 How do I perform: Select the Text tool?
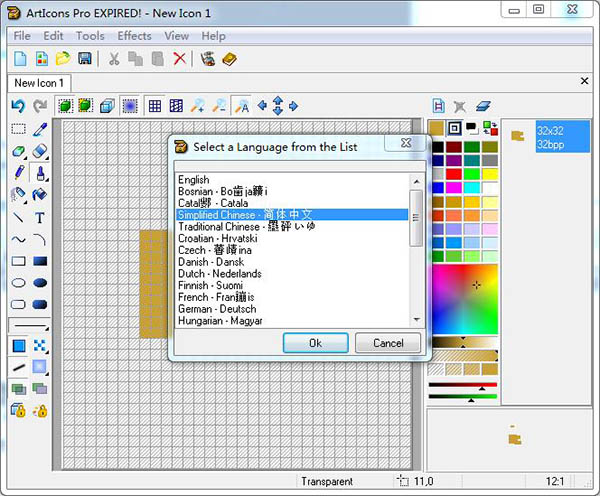click(x=40, y=218)
